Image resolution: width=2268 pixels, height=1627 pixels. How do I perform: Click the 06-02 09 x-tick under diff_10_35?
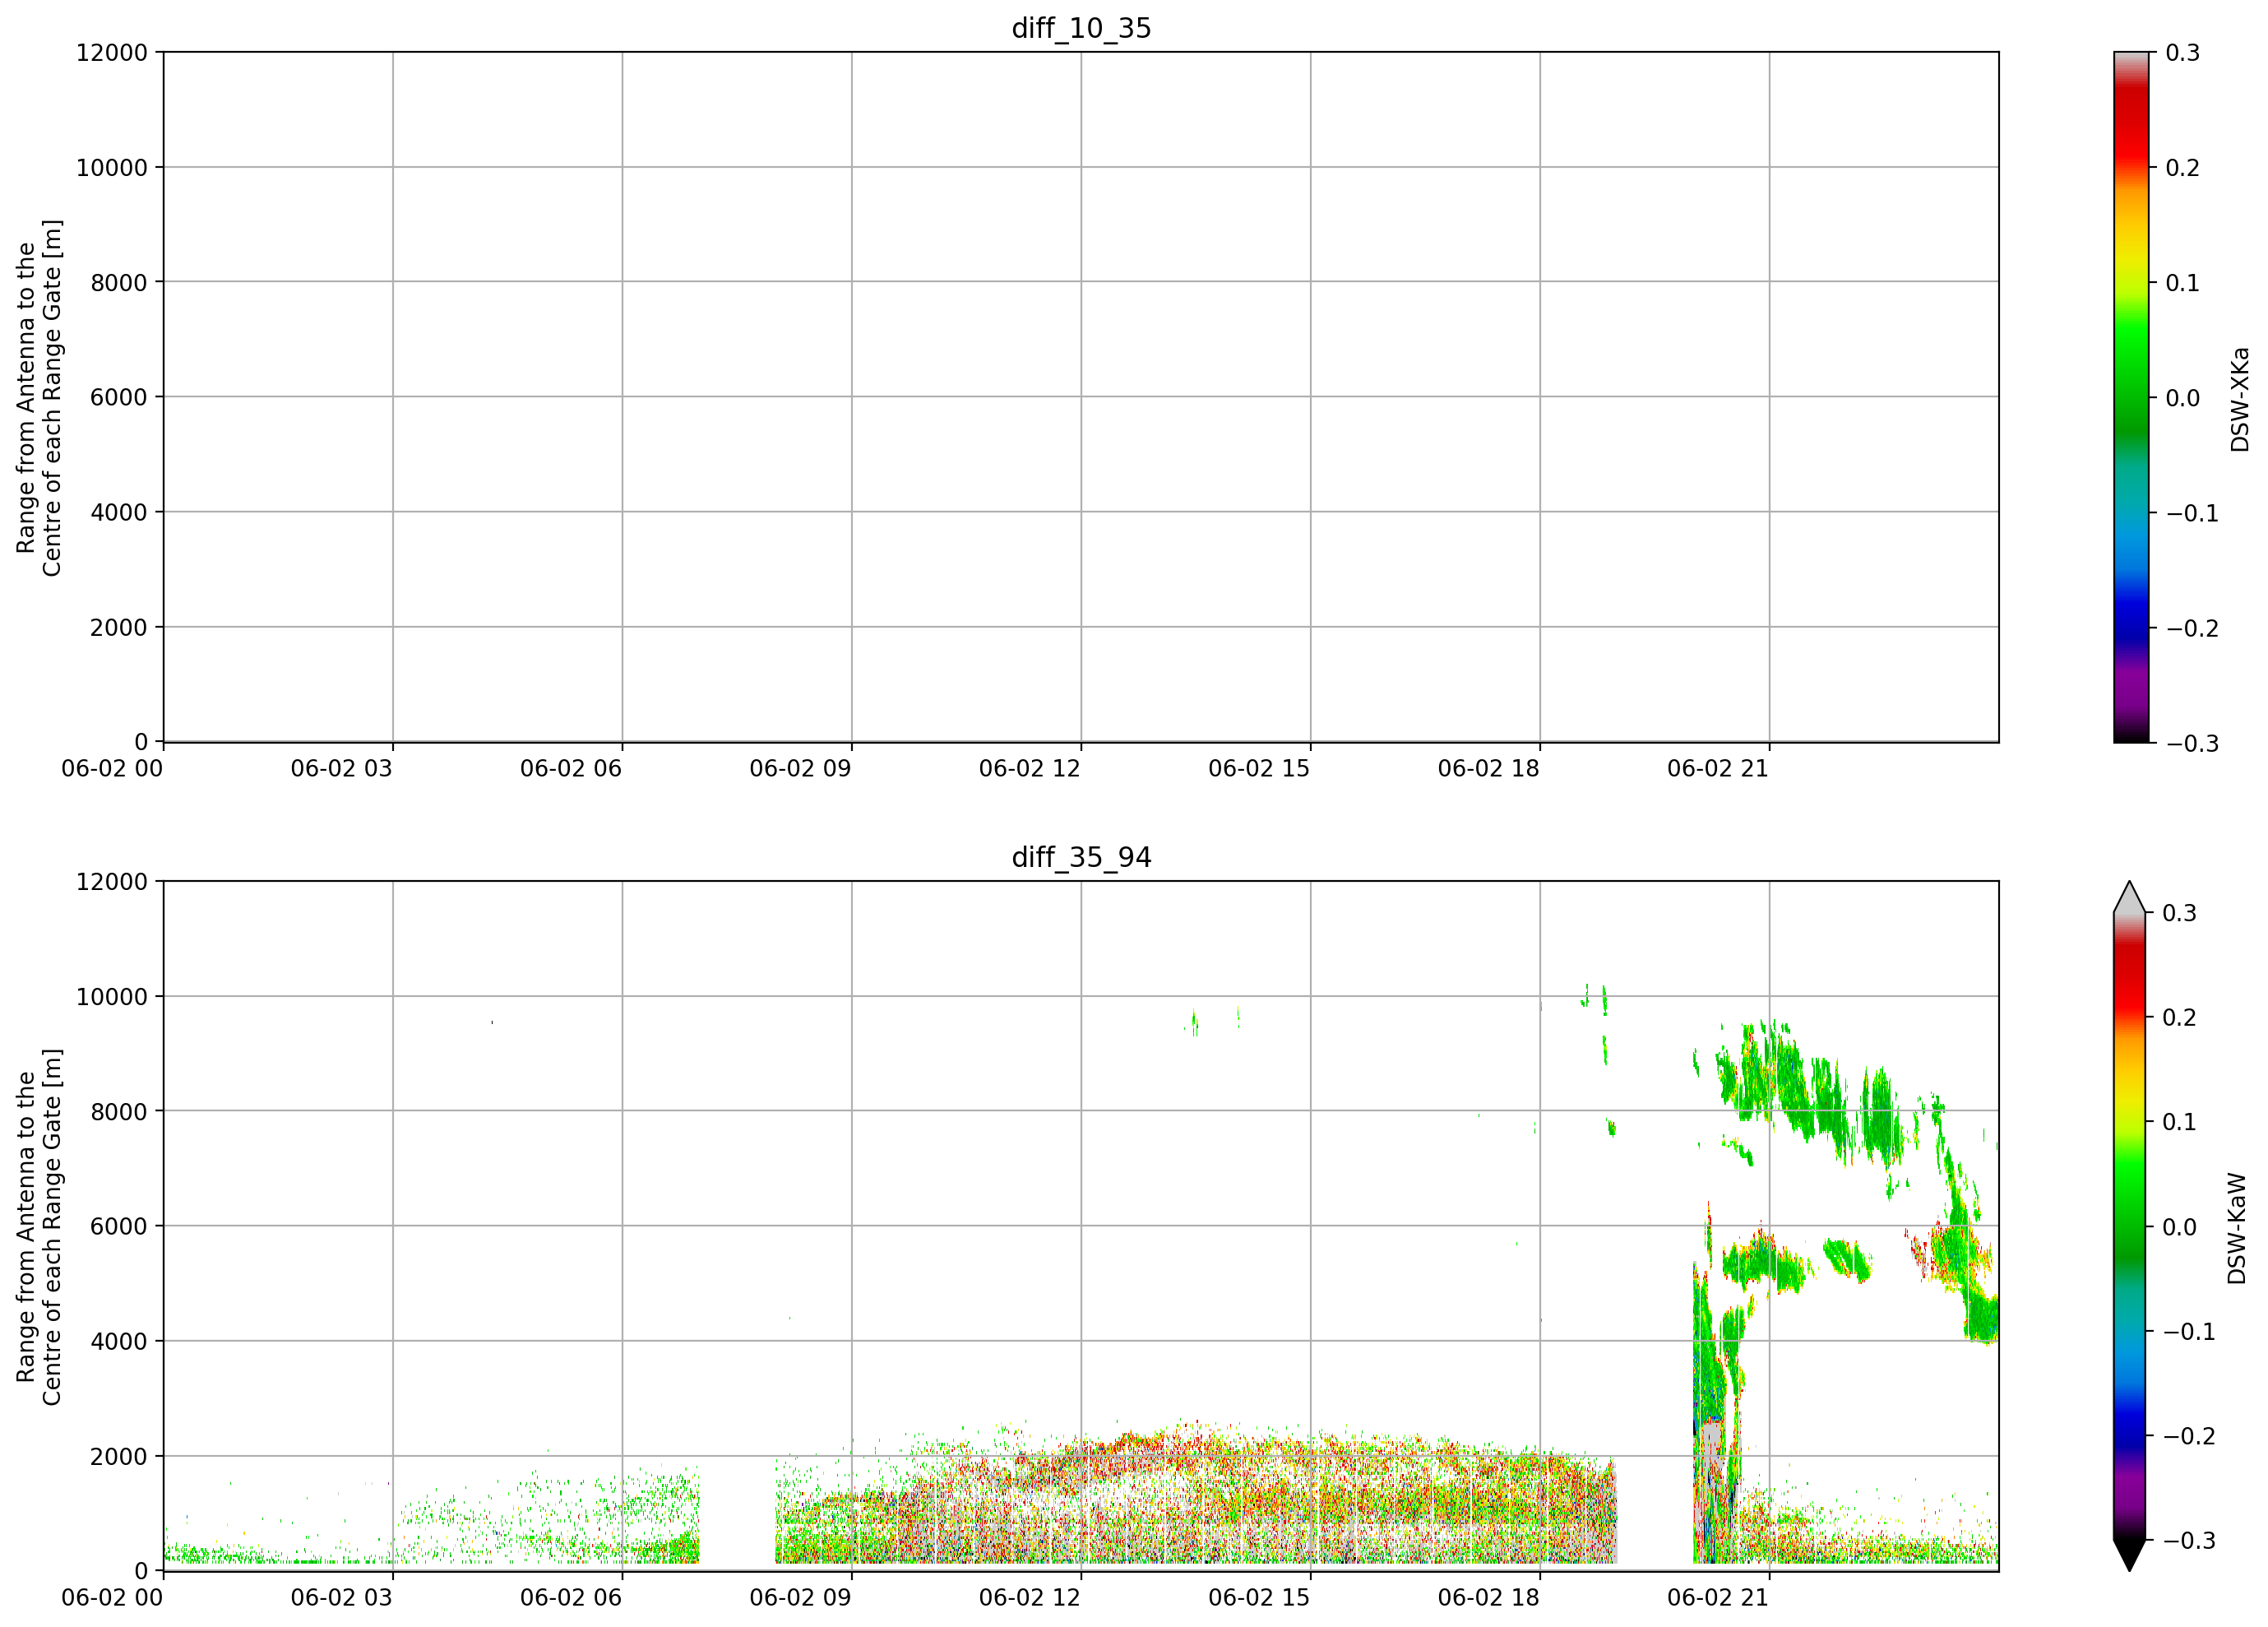[801, 768]
